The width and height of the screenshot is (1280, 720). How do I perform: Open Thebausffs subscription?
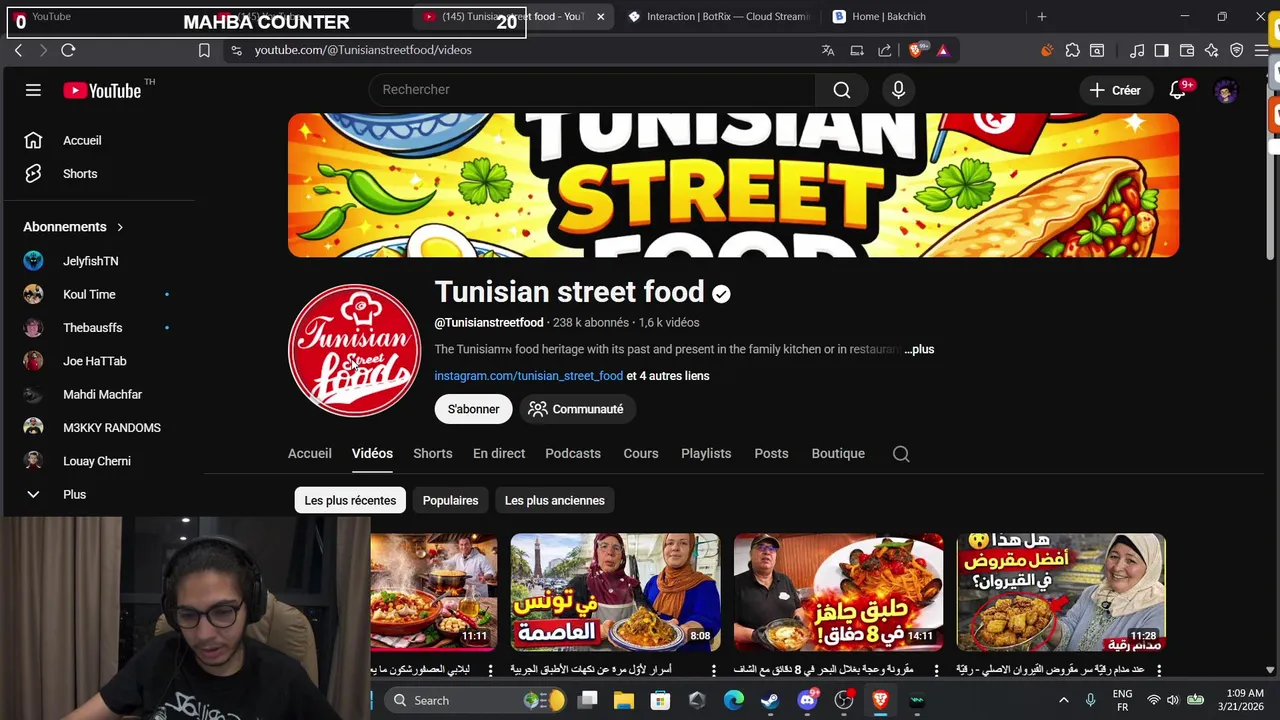(x=92, y=328)
